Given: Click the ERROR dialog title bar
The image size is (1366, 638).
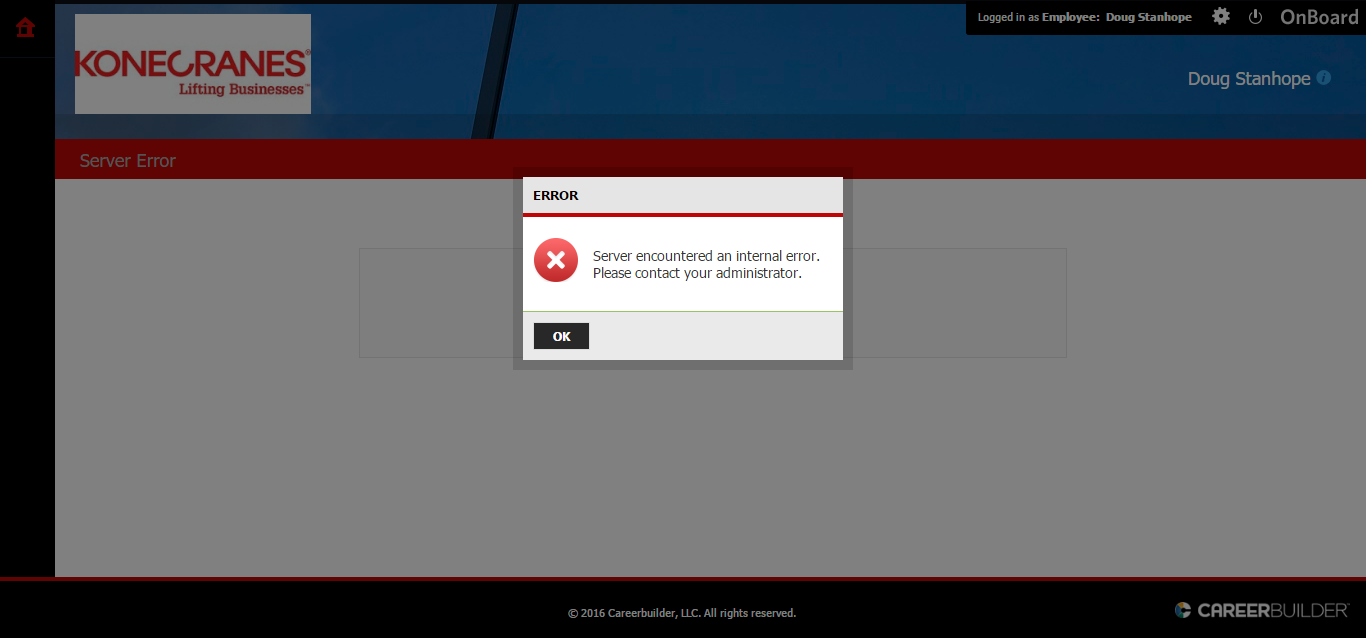Looking at the screenshot, I should pos(682,195).
